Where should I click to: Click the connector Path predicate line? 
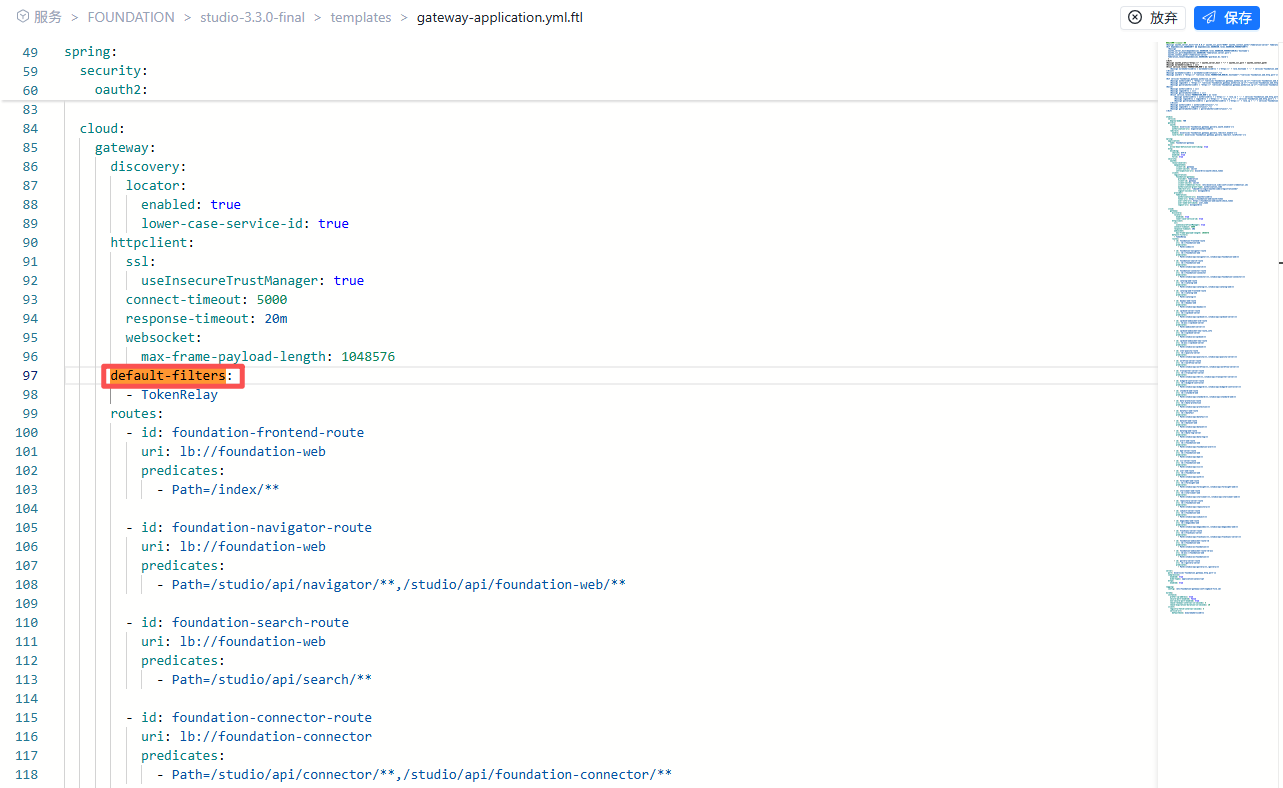[x=414, y=774]
